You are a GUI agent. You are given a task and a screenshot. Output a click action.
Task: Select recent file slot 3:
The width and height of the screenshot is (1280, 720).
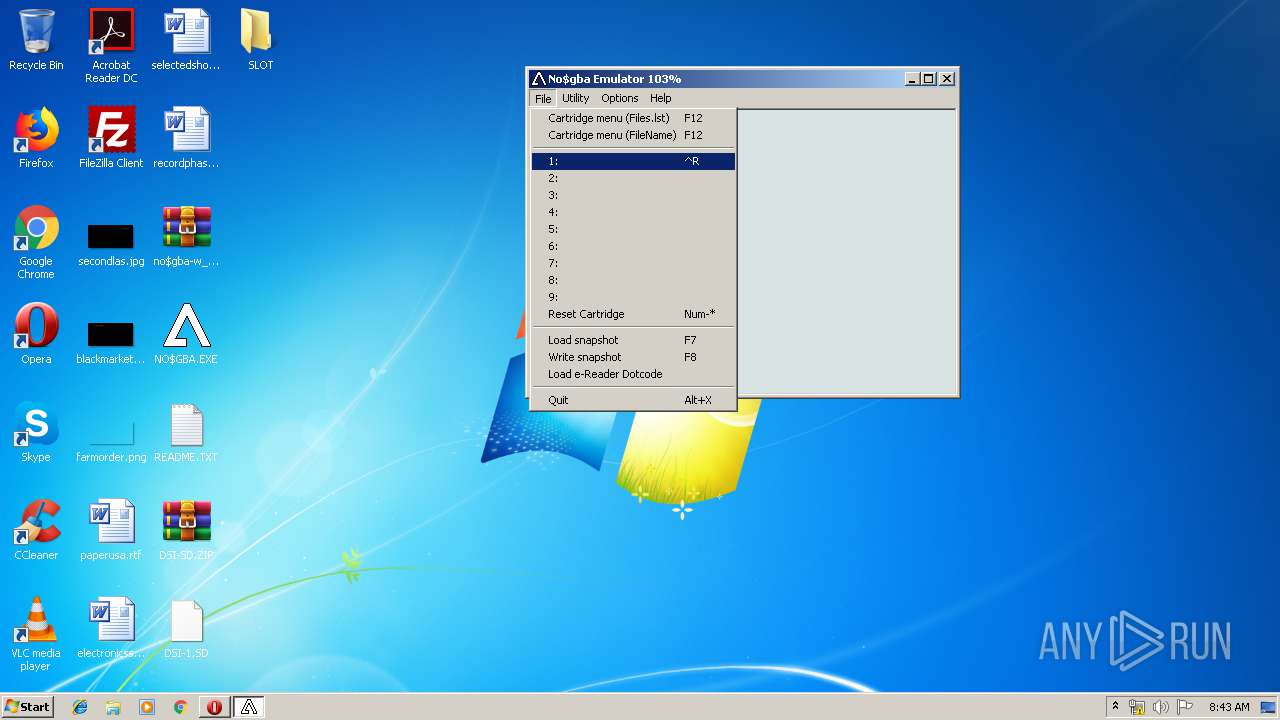click(633, 195)
